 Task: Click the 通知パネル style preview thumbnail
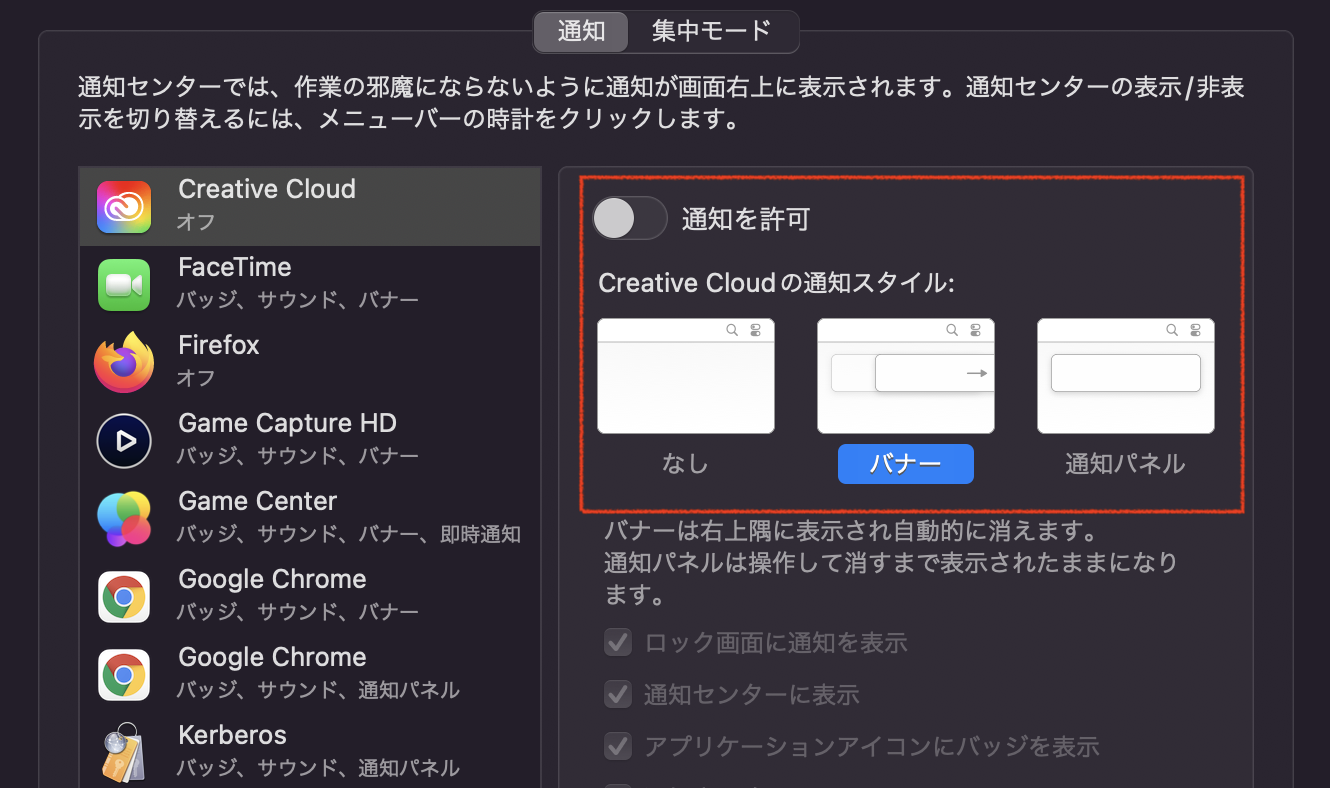click(1126, 376)
